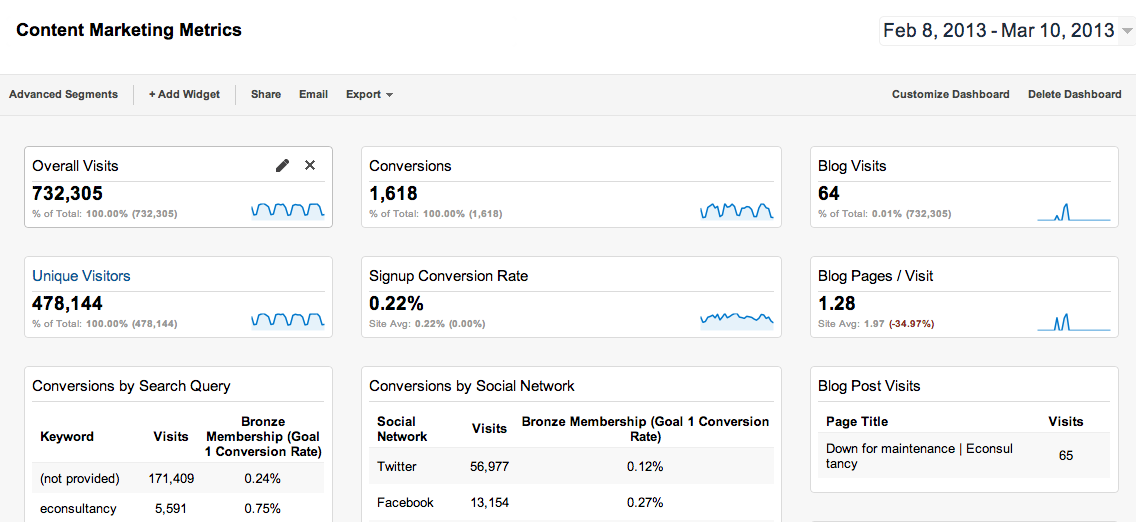Screen dimensions: 1136x522
Task: Remove the Overall Visits widget with X icon
Action: [310, 166]
